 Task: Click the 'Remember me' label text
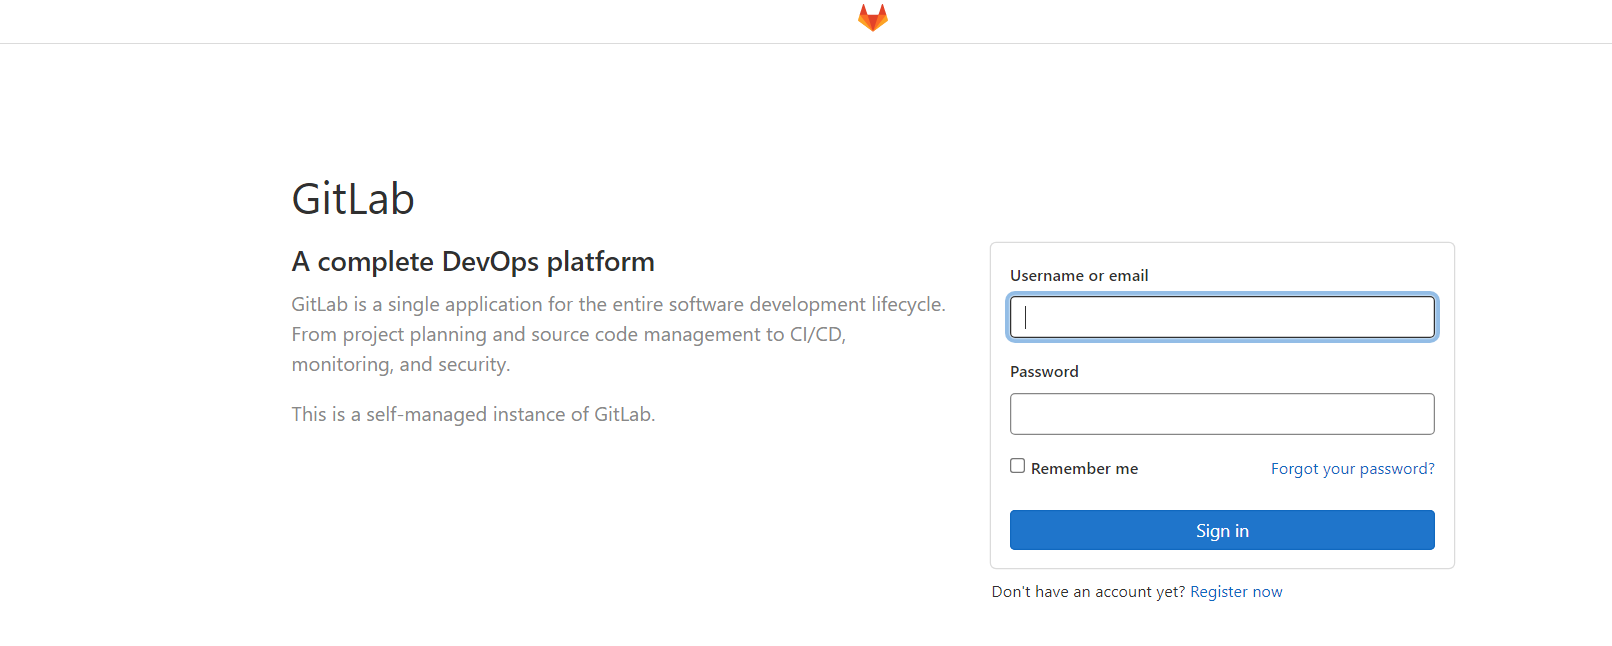pos(1084,469)
